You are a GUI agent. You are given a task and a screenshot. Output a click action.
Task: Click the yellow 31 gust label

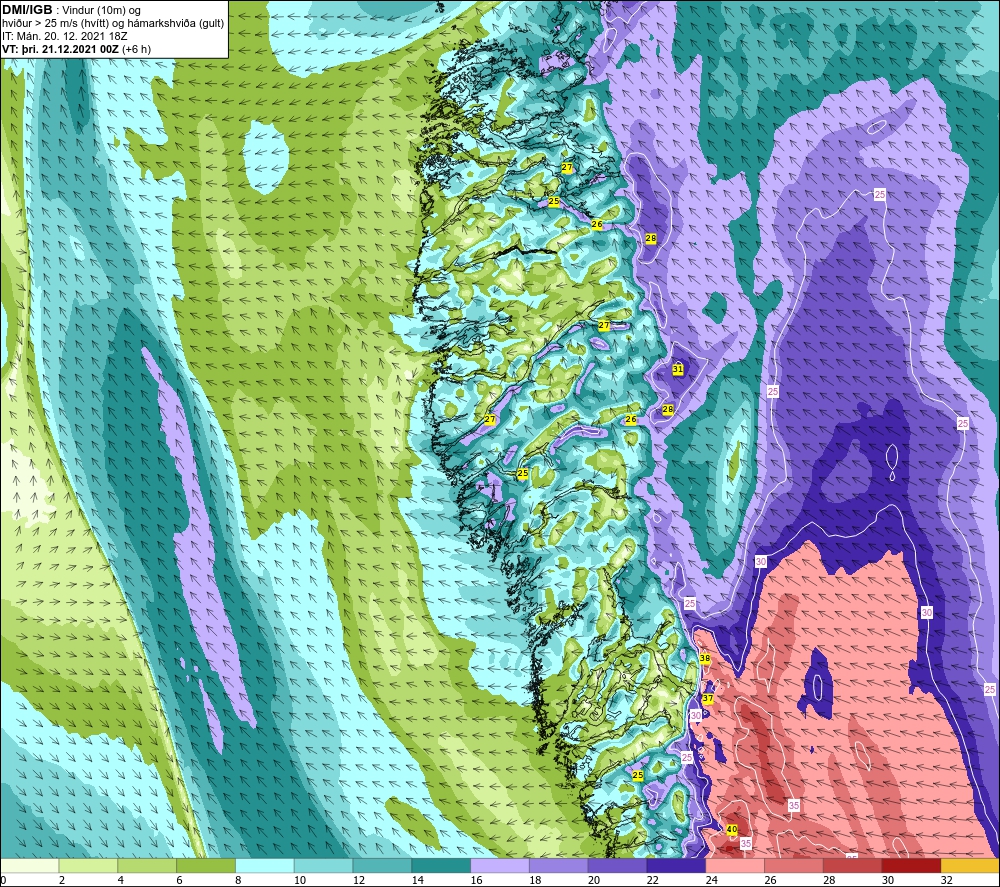(x=678, y=369)
